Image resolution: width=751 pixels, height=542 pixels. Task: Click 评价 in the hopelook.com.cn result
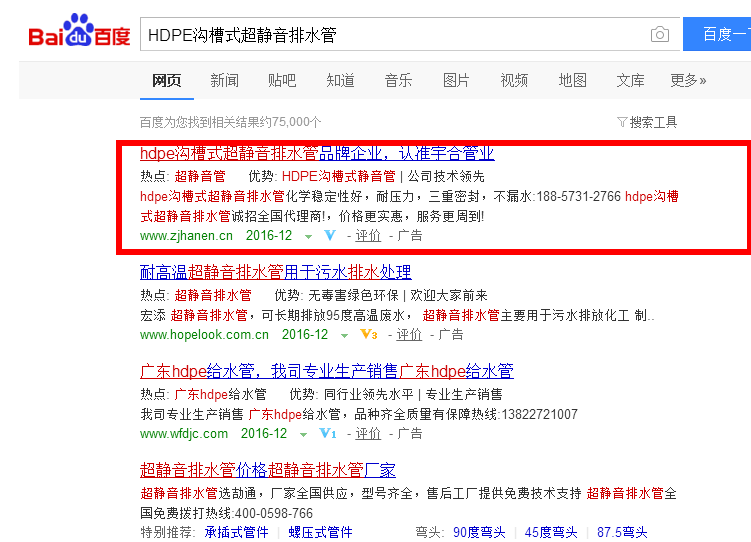[x=409, y=335]
